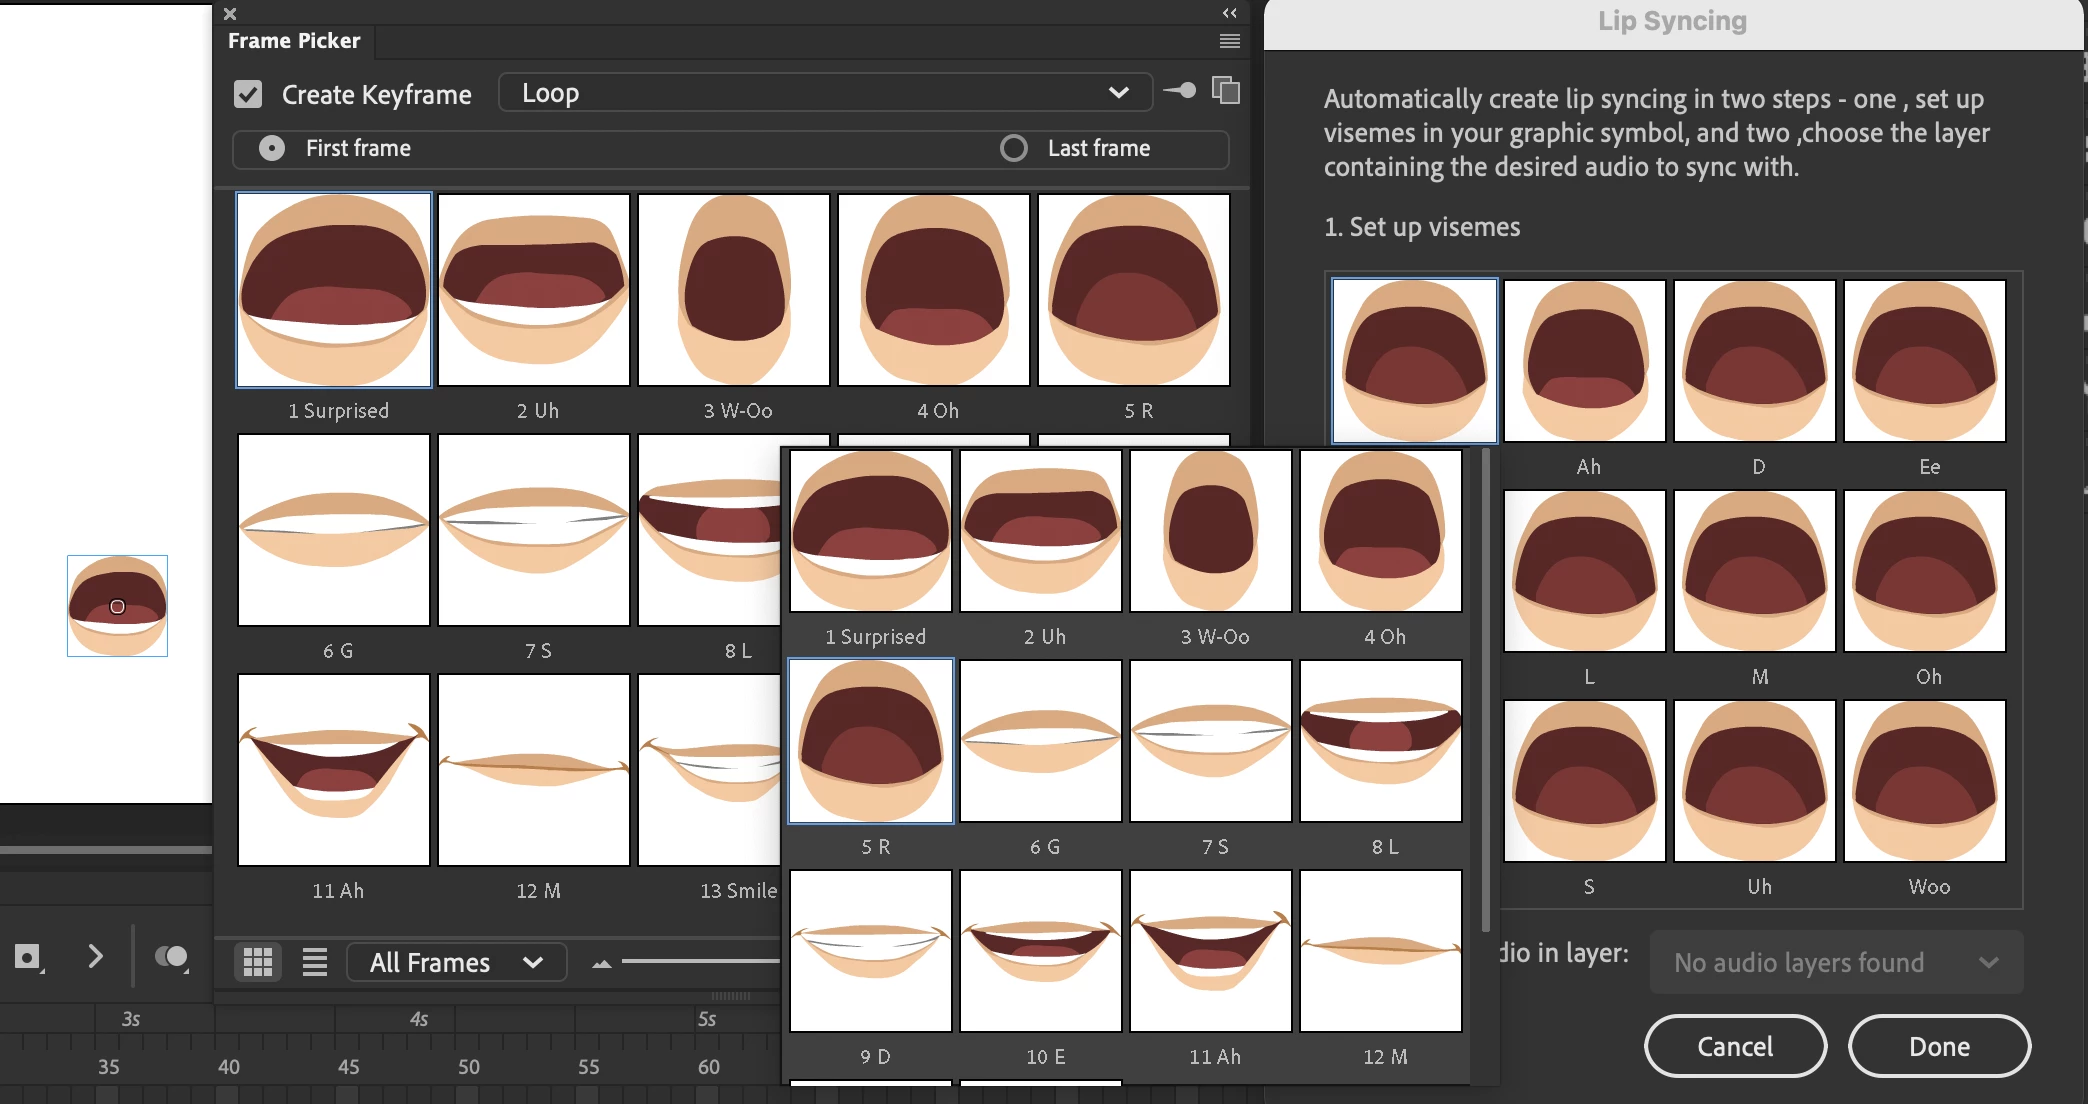Viewport: 2088px width, 1104px height.
Task: Click the insert keyframe icon on timeline
Action: (28, 957)
